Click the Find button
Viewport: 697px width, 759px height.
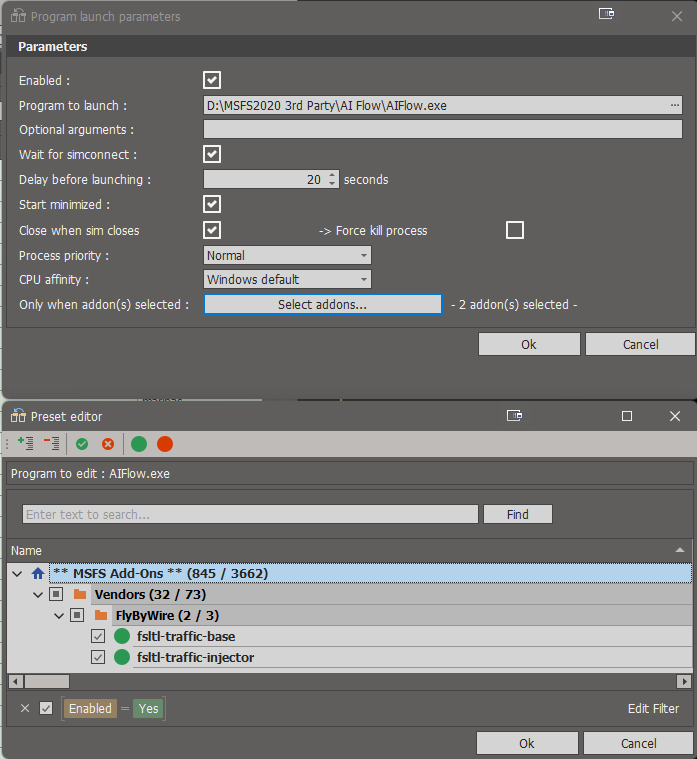pyautogui.click(x=517, y=514)
